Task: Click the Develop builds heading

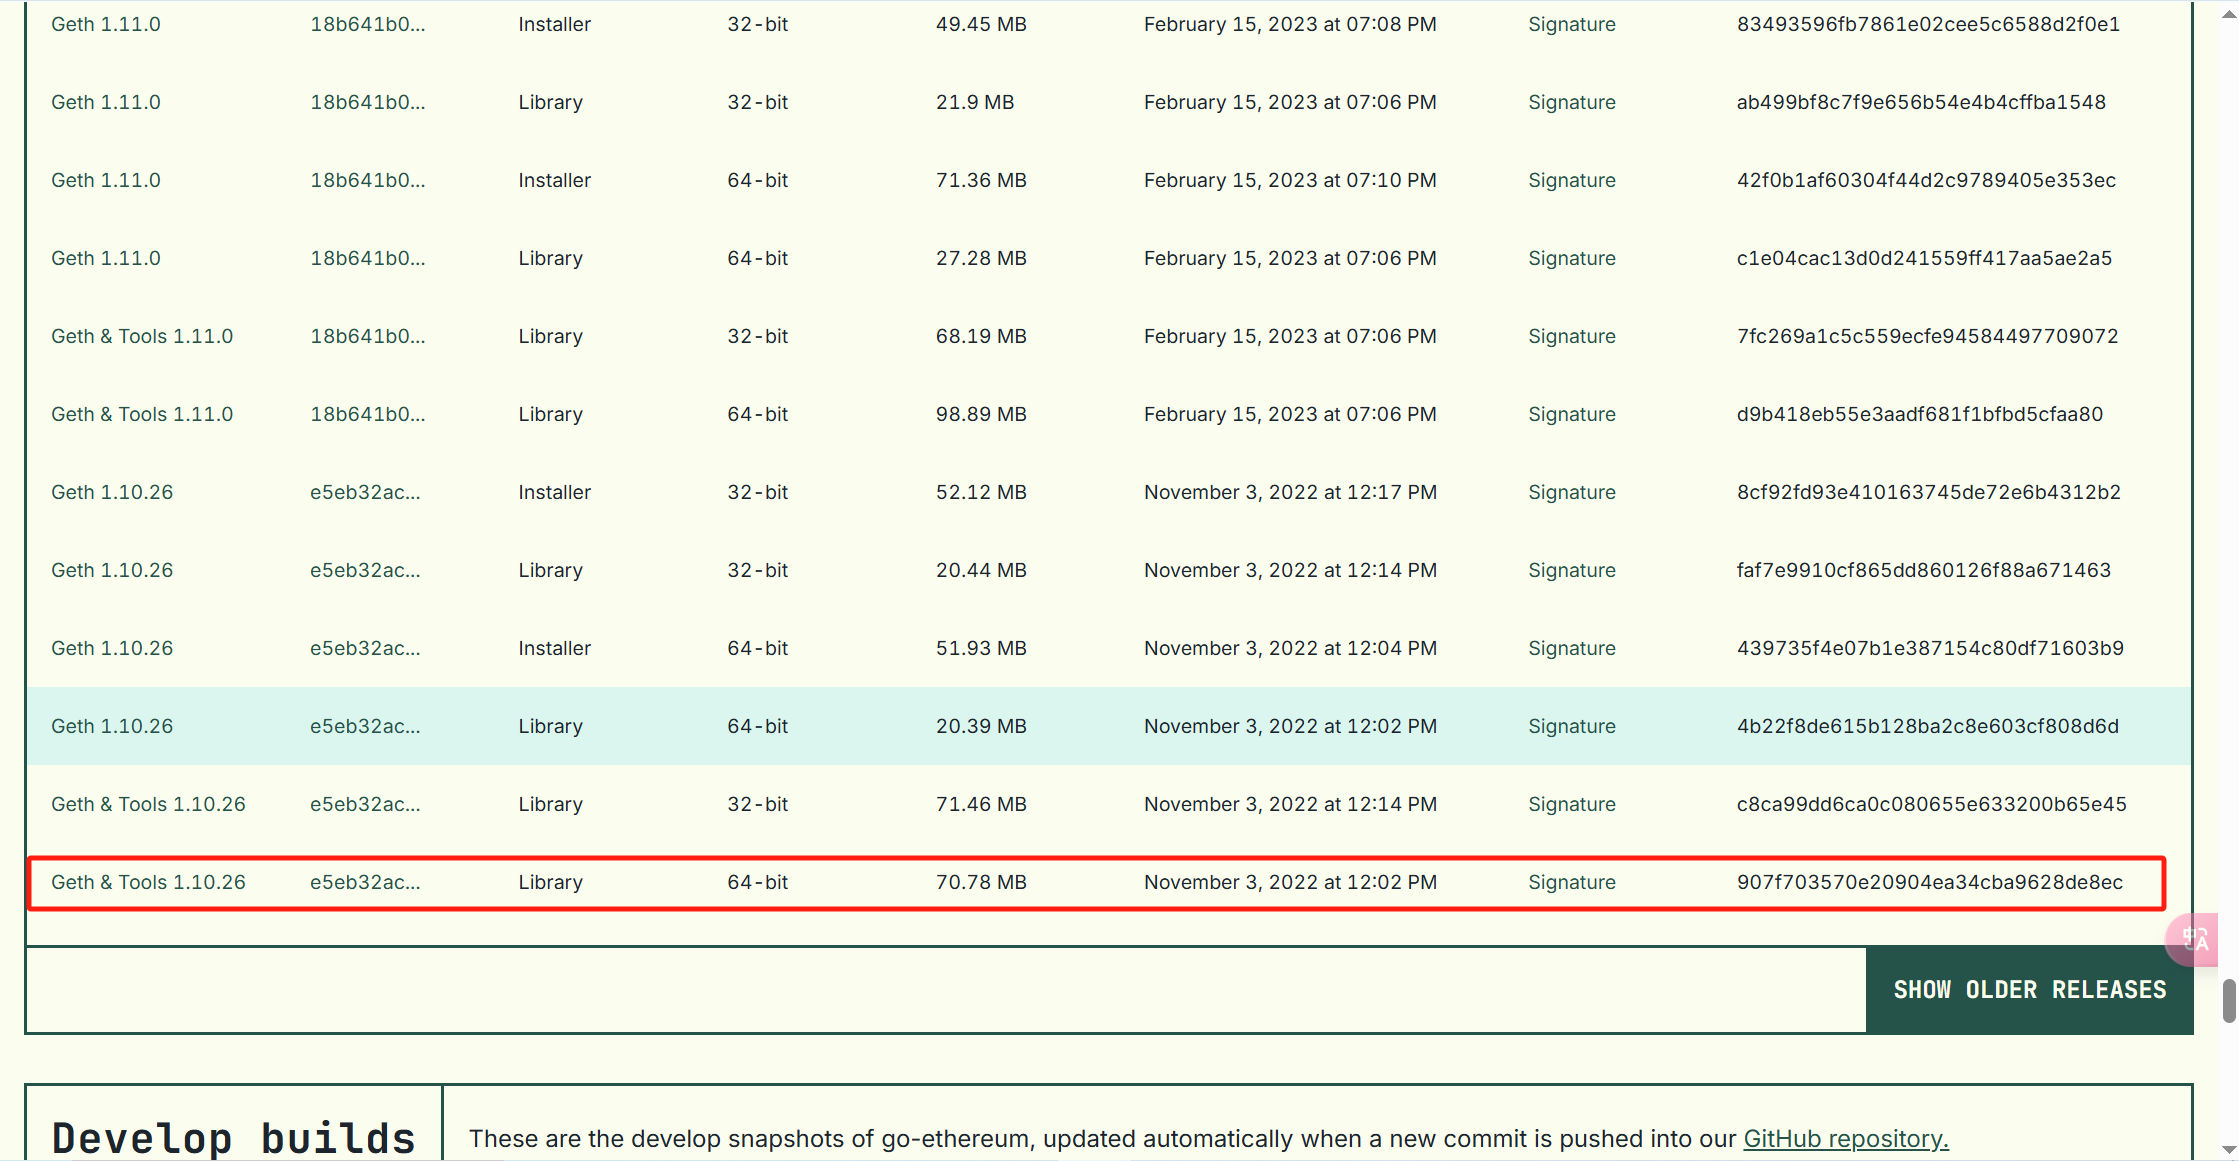Action: (234, 1139)
